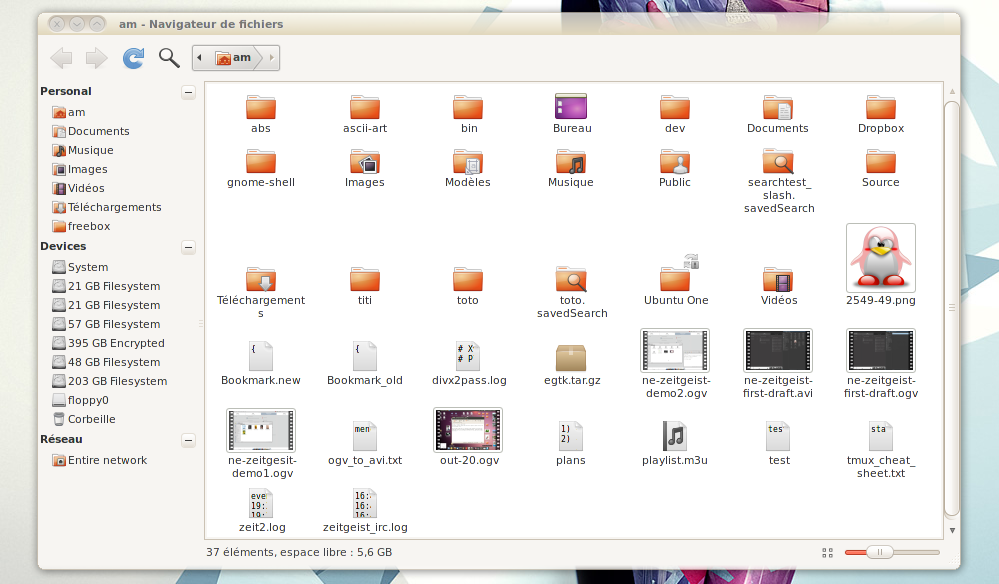
Task: Refresh the current folder view
Action: (132, 58)
